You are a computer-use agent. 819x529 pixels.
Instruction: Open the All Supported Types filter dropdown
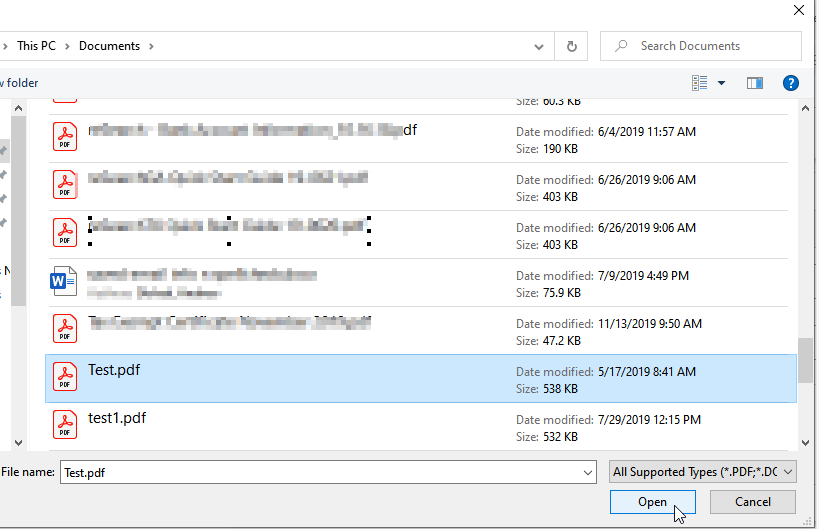click(702, 471)
